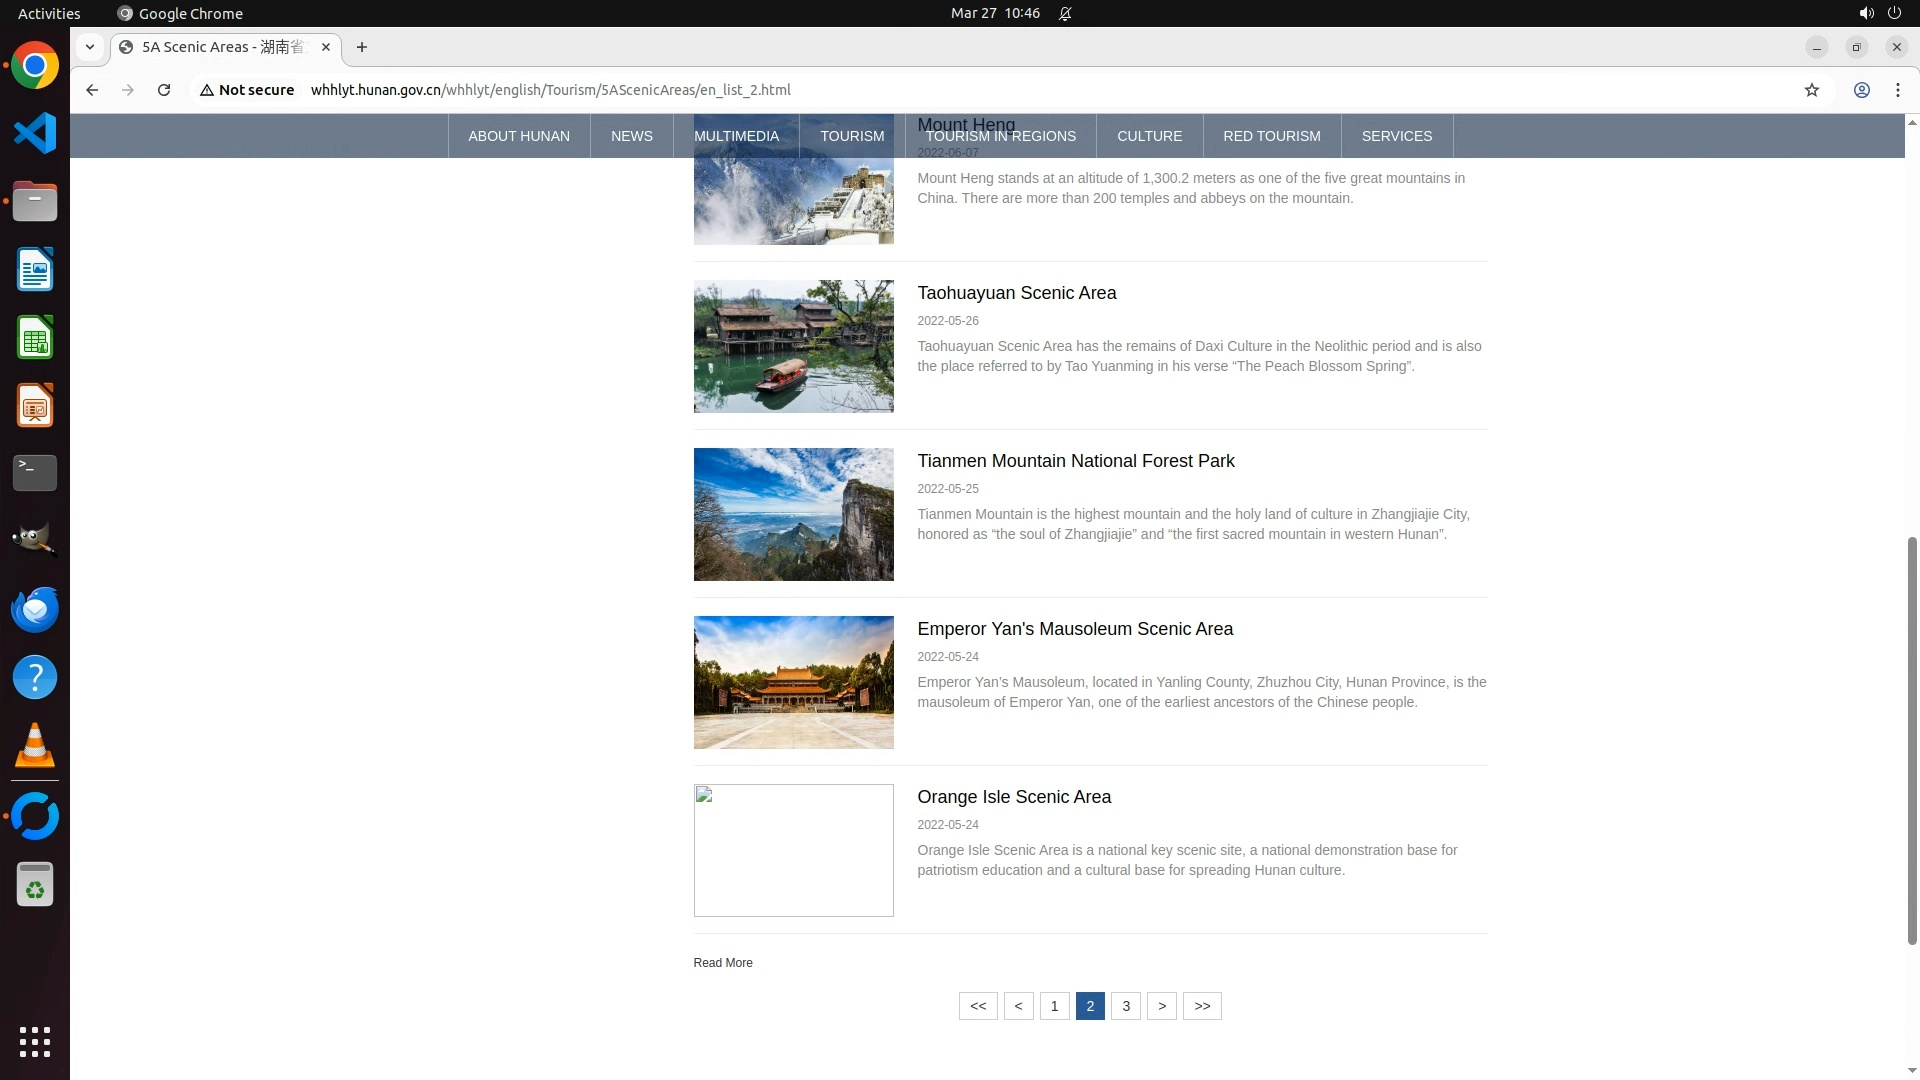The image size is (1920, 1080).
Task: Expand the tab search dropdown arrow
Action: coord(90,47)
